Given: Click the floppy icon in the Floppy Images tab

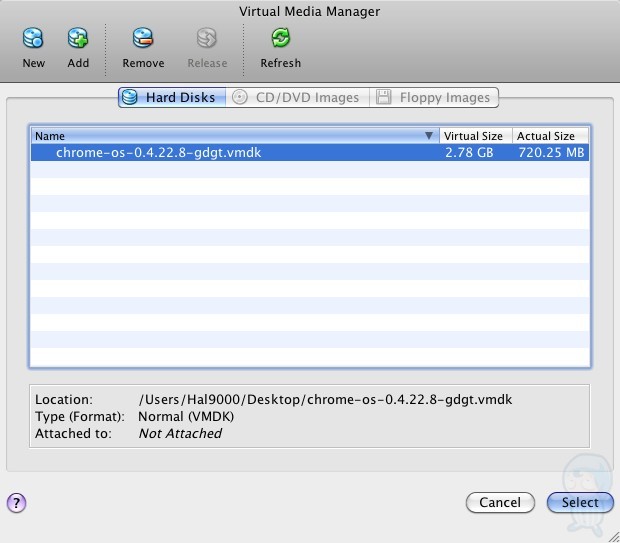Looking at the screenshot, I should pyautogui.click(x=384, y=98).
